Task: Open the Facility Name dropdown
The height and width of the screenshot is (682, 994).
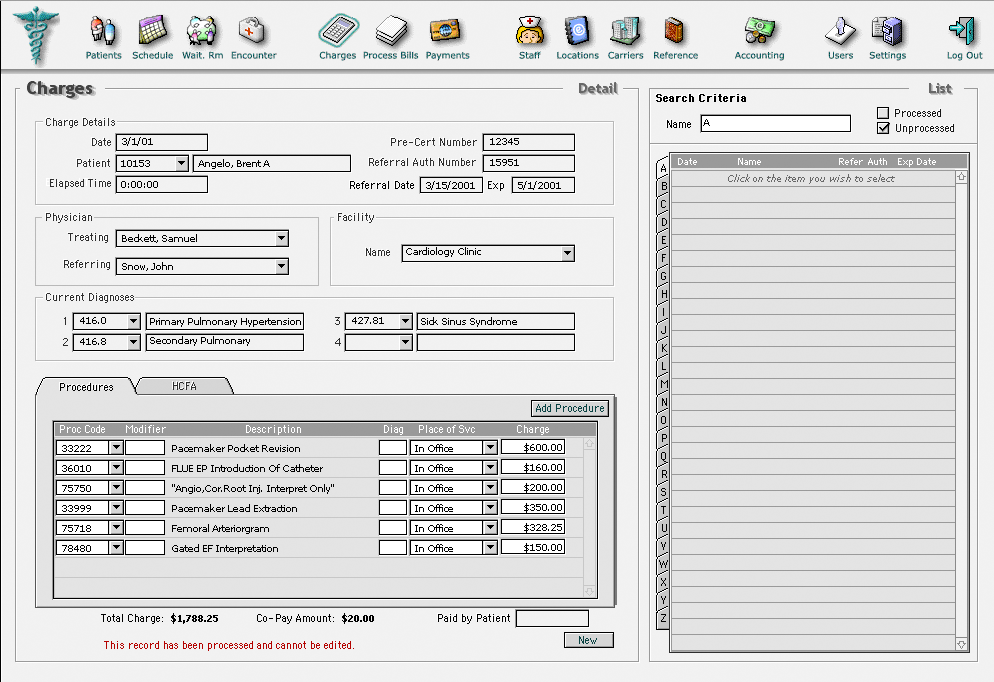Action: pos(567,253)
